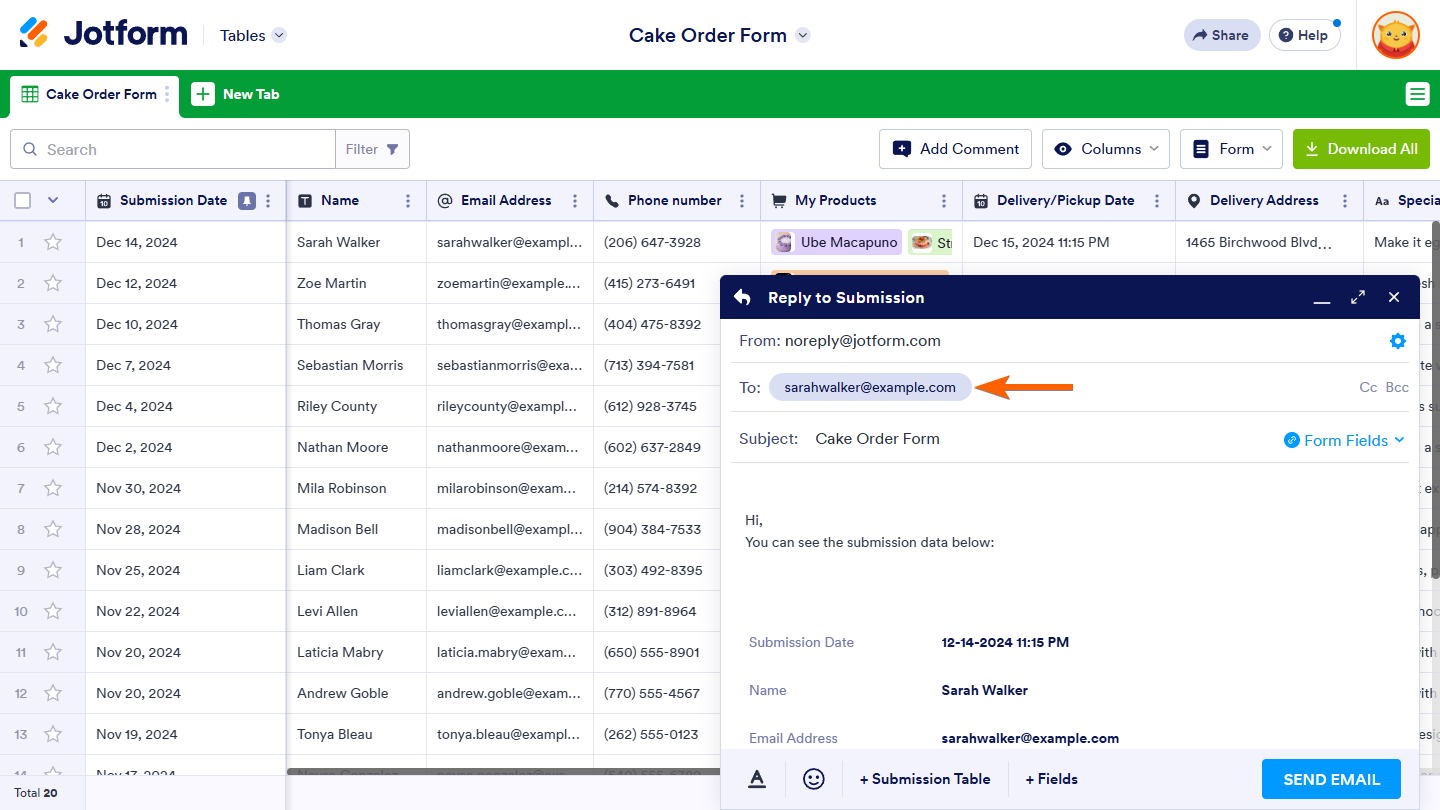This screenshot has width=1440, height=810.
Task: Open the Form dropdown button
Action: [1232, 149]
